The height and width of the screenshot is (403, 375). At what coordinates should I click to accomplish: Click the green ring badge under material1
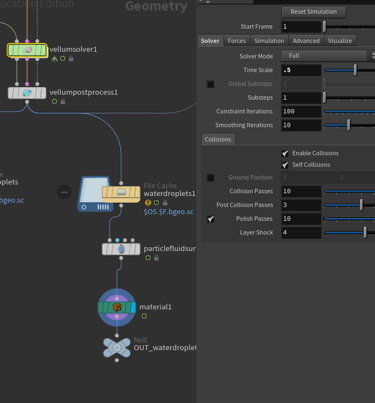(x=144, y=316)
